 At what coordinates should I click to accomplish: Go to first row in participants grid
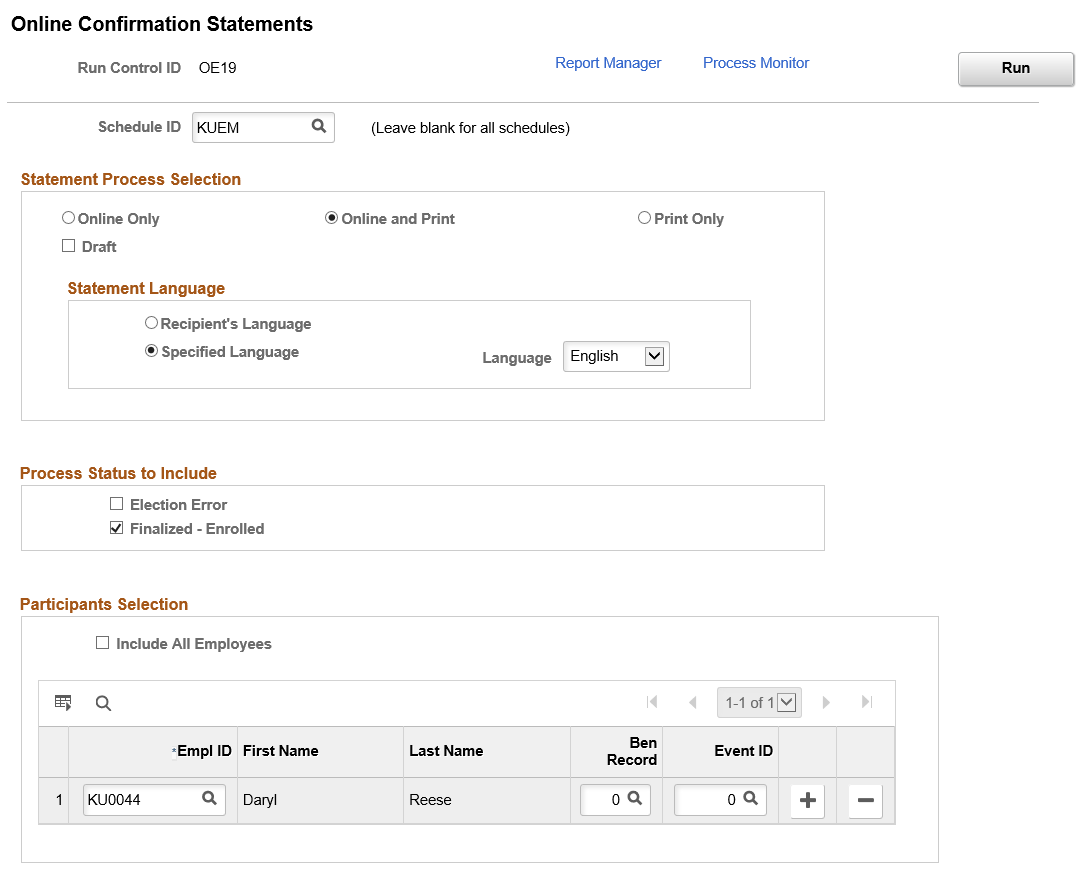coord(652,702)
